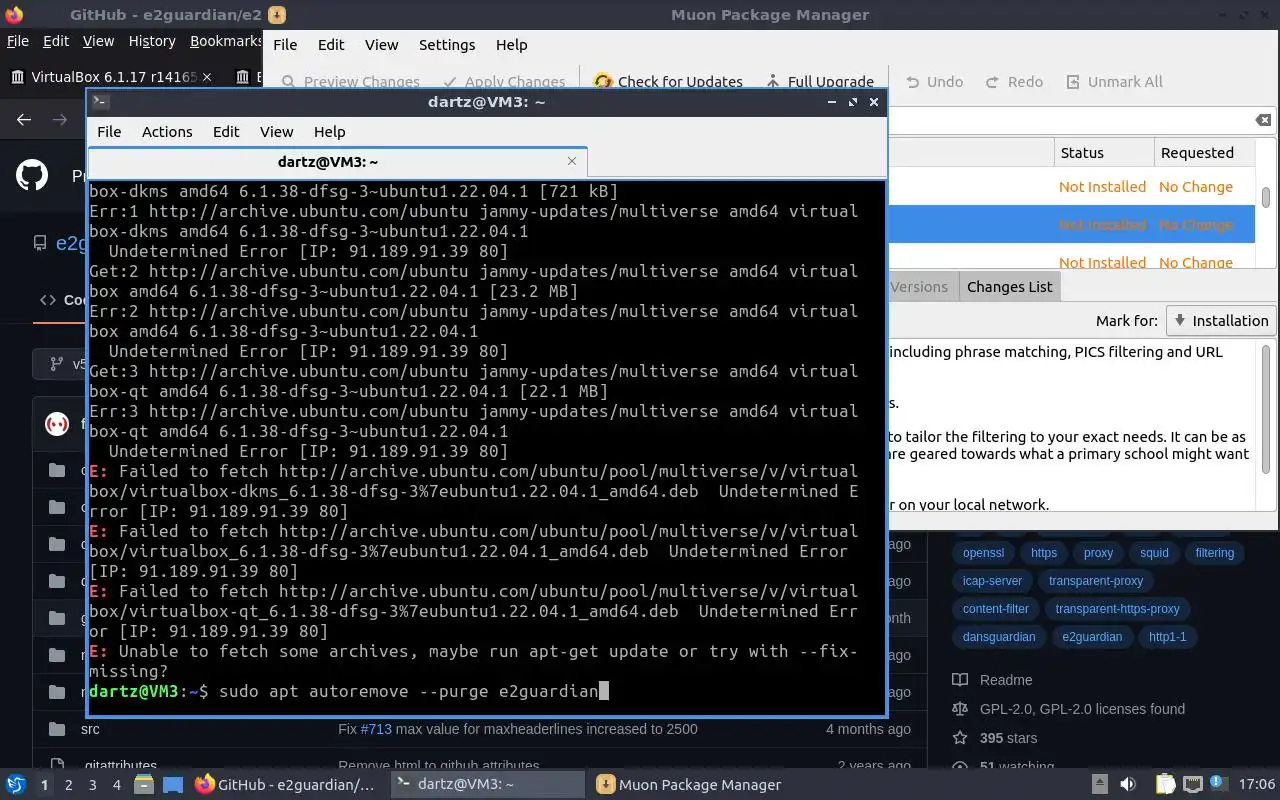Click the Firefox forward arrow
Image resolution: width=1280 pixels, height=800 pixels.
60,120
